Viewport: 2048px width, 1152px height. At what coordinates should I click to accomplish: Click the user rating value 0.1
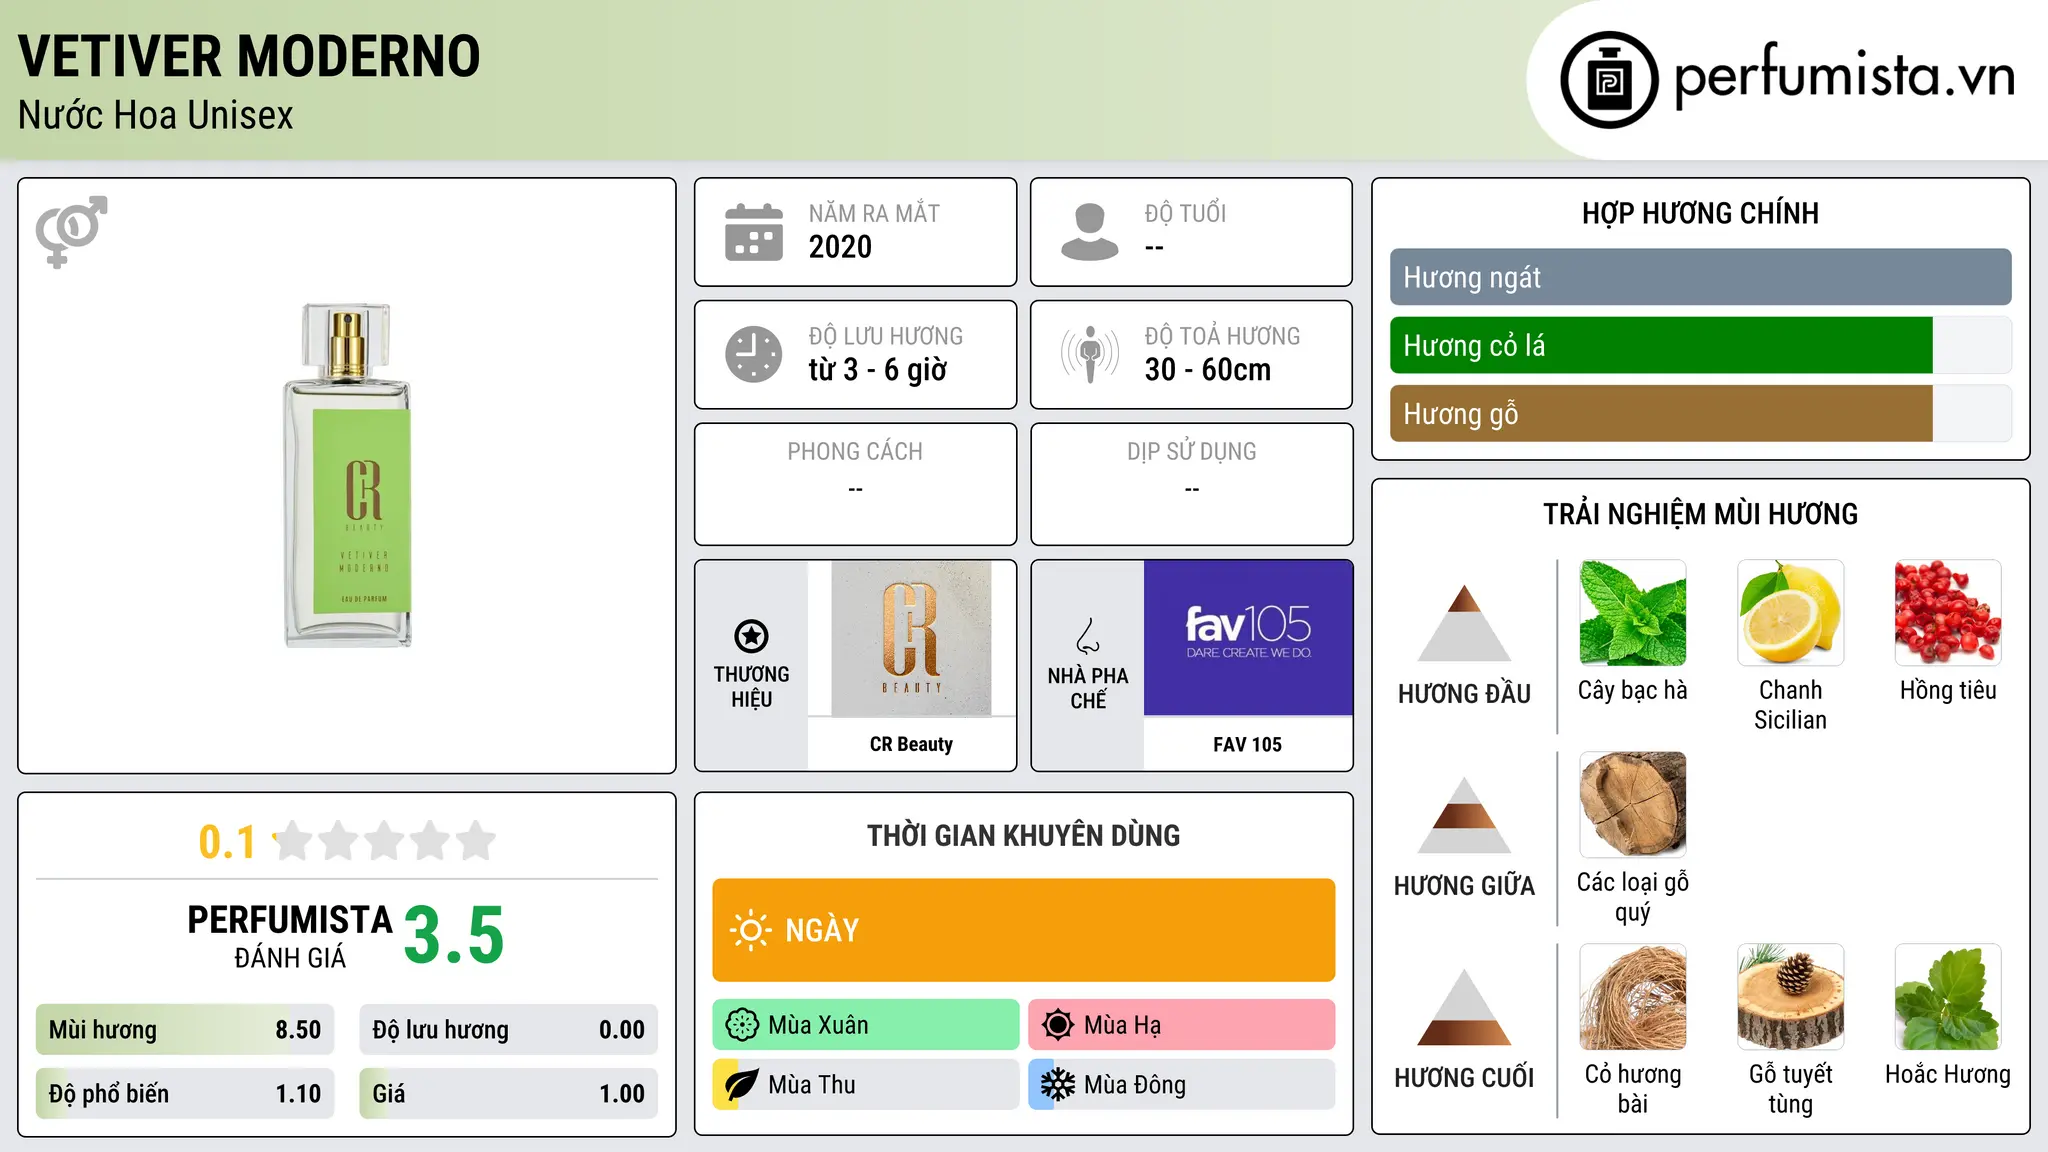pos(227,842)
